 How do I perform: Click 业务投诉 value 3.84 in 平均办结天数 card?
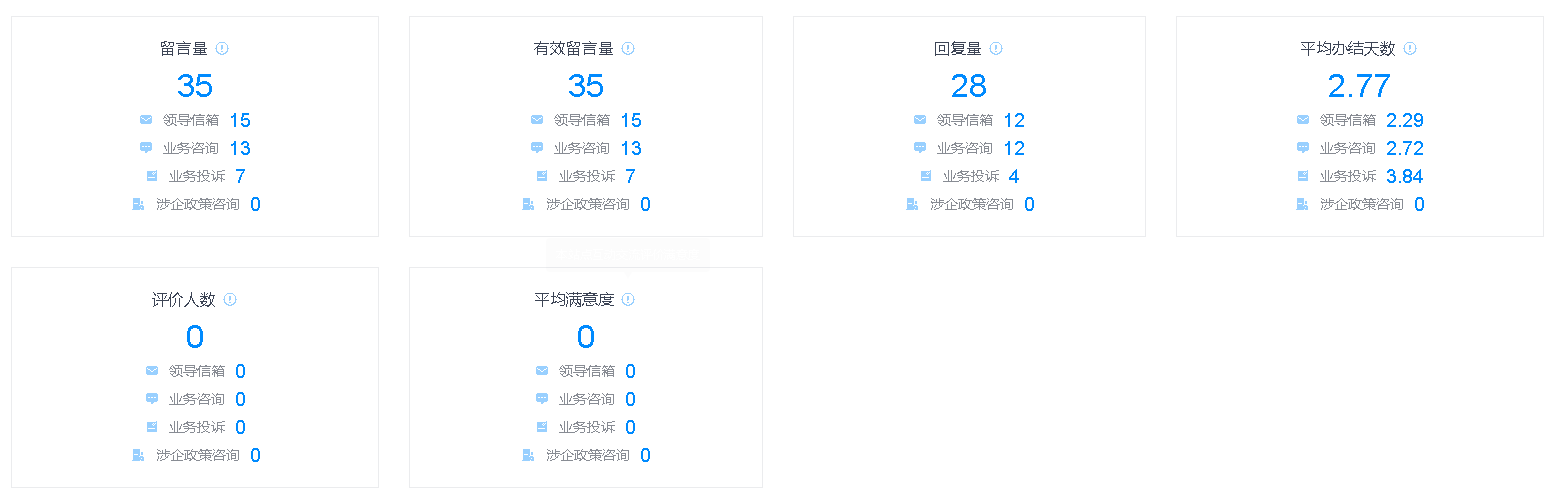pyautogui.click(x=1405, y=176)
